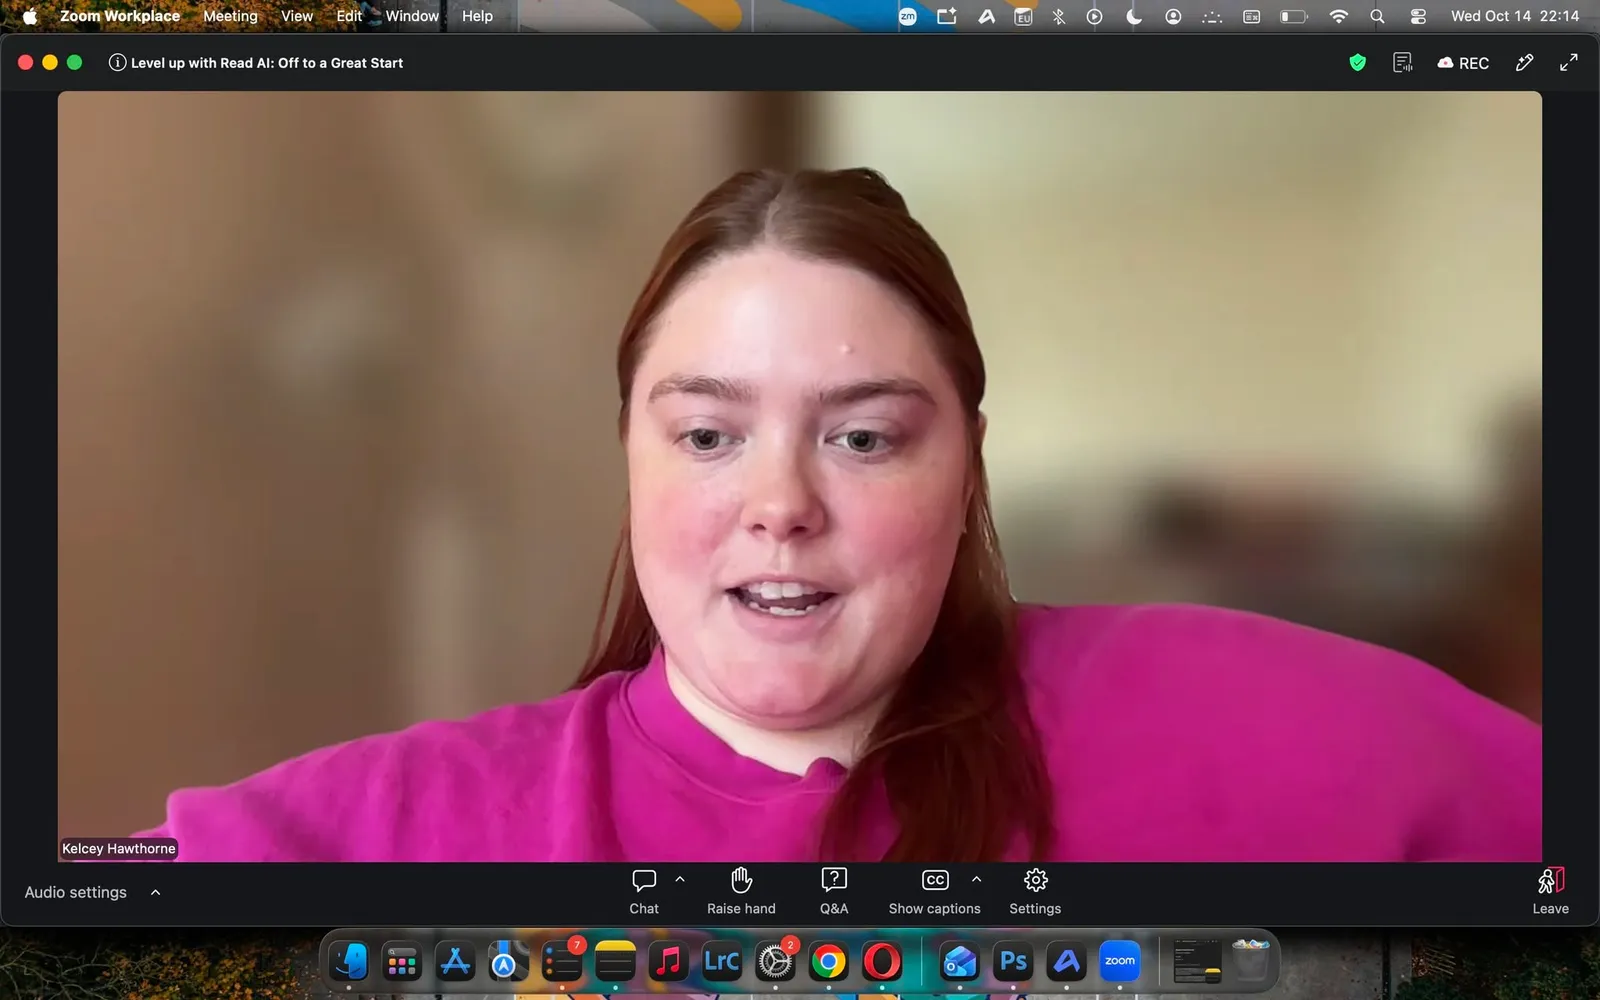Open the View menu

coord(297,16)
